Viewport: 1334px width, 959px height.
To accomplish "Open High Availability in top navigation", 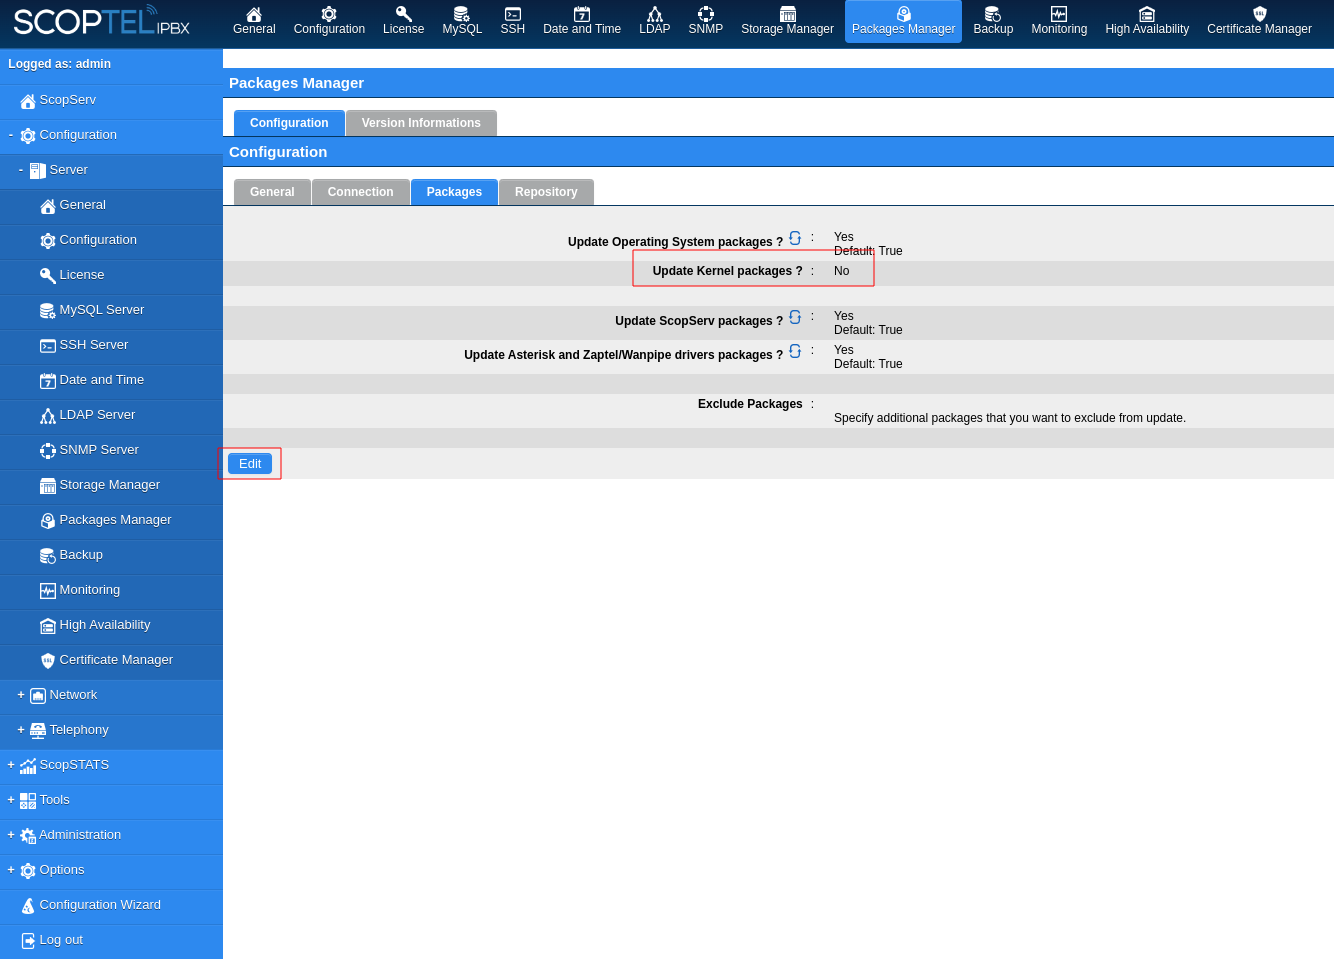I will (1147, 21).
